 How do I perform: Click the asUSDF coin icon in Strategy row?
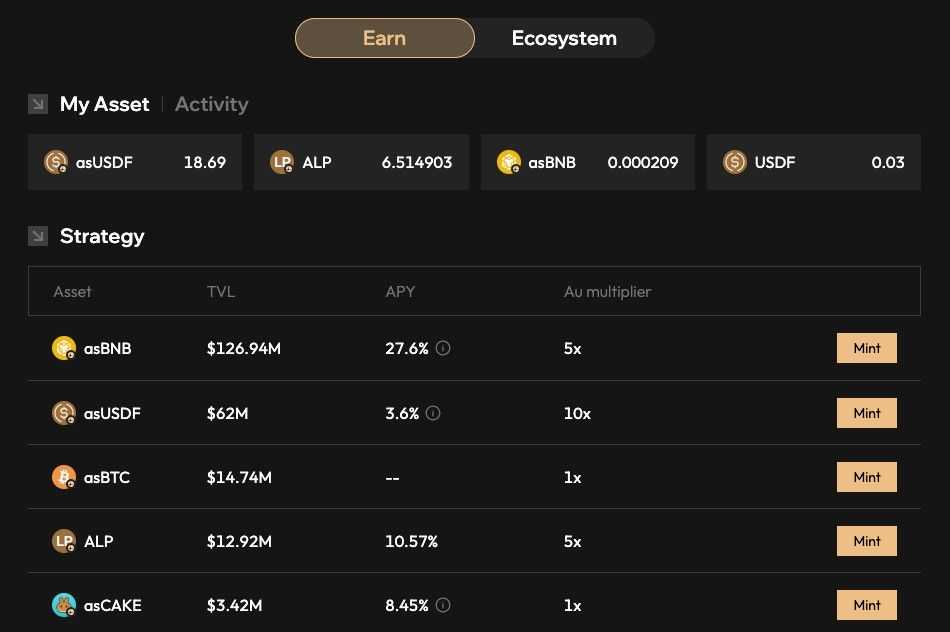pyautogui.click(x=64, y=413)
